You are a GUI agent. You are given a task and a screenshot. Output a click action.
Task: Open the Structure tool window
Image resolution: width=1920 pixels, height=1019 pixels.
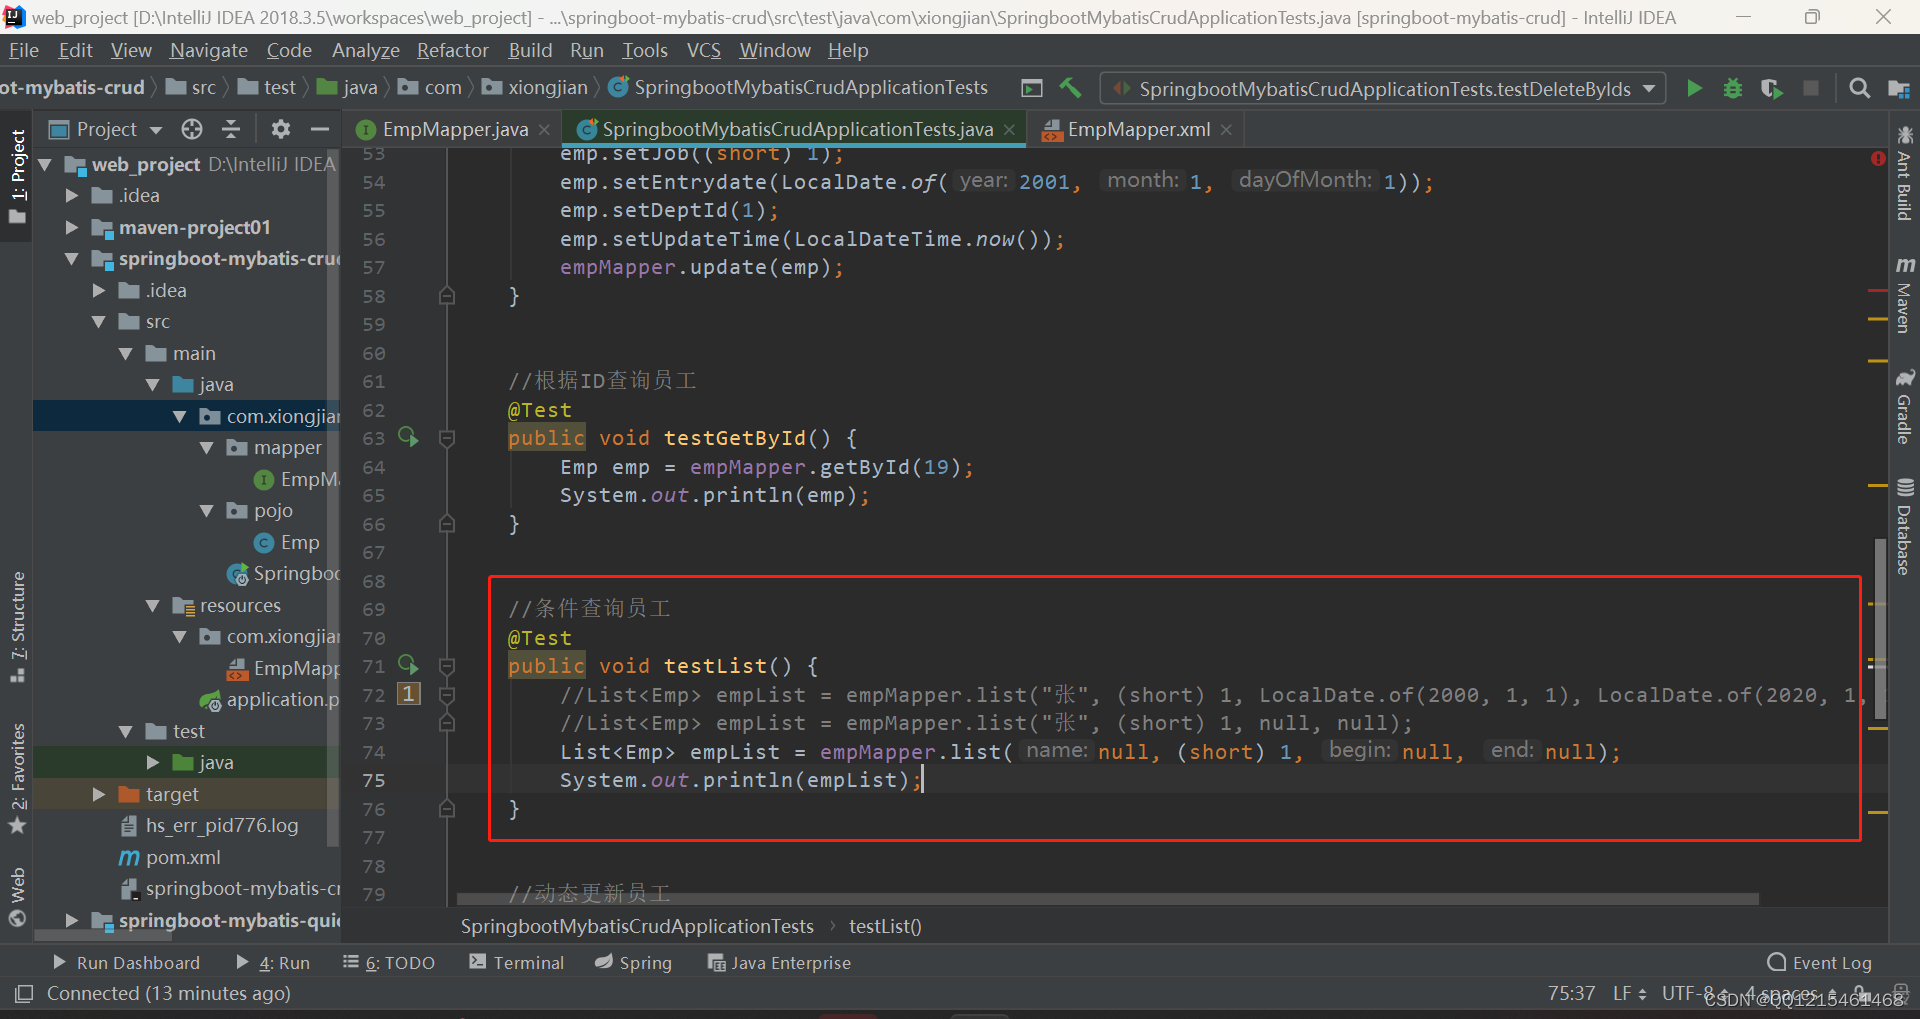17,626
